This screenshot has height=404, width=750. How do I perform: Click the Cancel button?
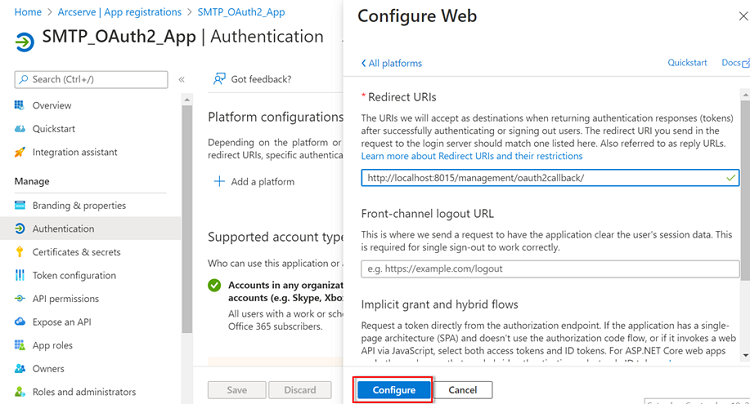click(x=463, y=390)
